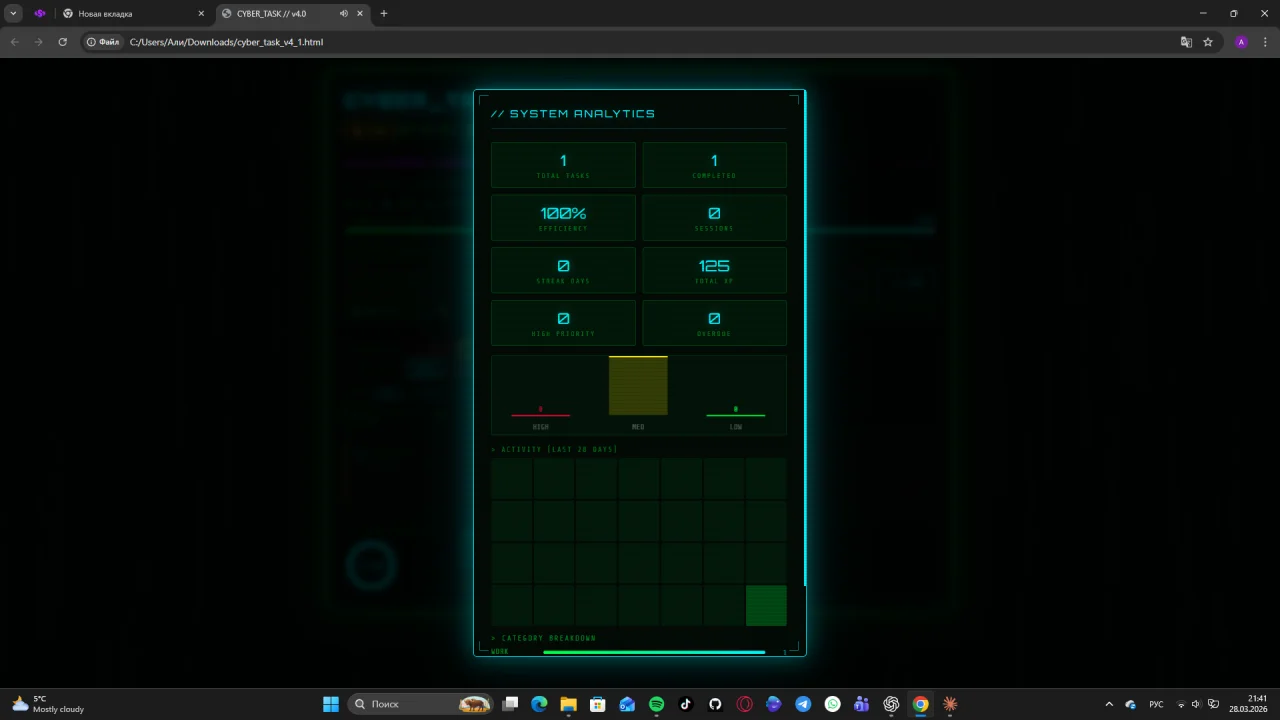This screenshot has width=1280, height=720.
Task: Click the Total Tasks stat card
Action: (563, 165)
